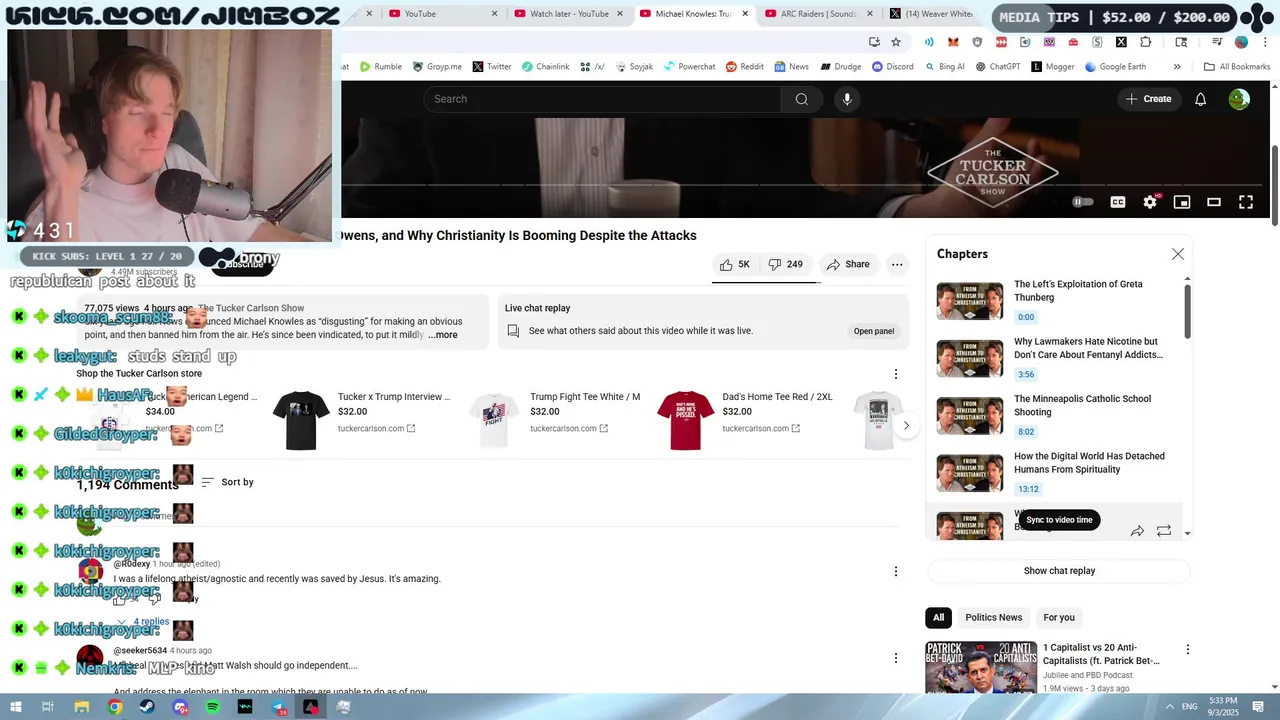Open Windows Start menu
Image resolution: width=1280 pixels, height=720 pixels.
click(x=17, y=707)
